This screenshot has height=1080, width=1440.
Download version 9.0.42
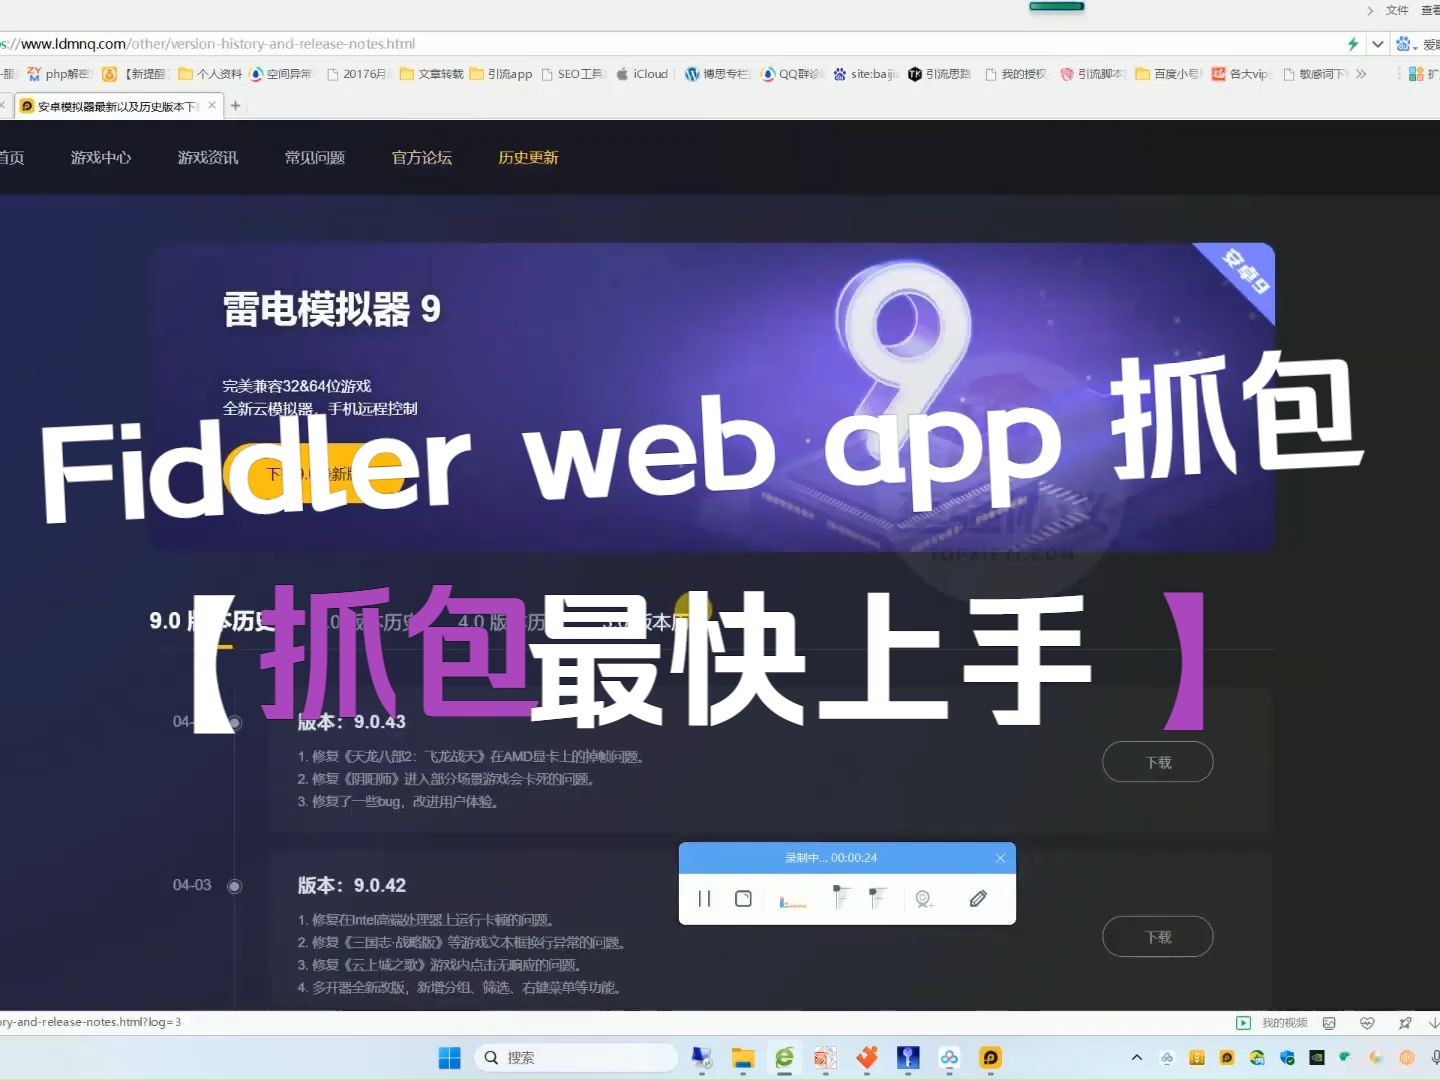1158,937
